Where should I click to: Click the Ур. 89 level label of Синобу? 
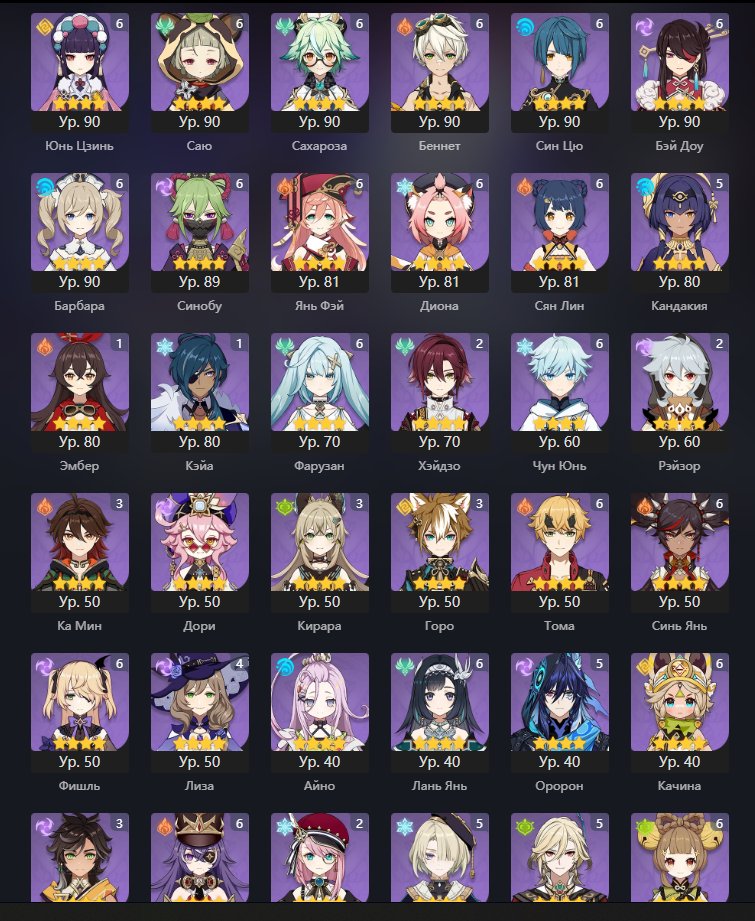200,282
